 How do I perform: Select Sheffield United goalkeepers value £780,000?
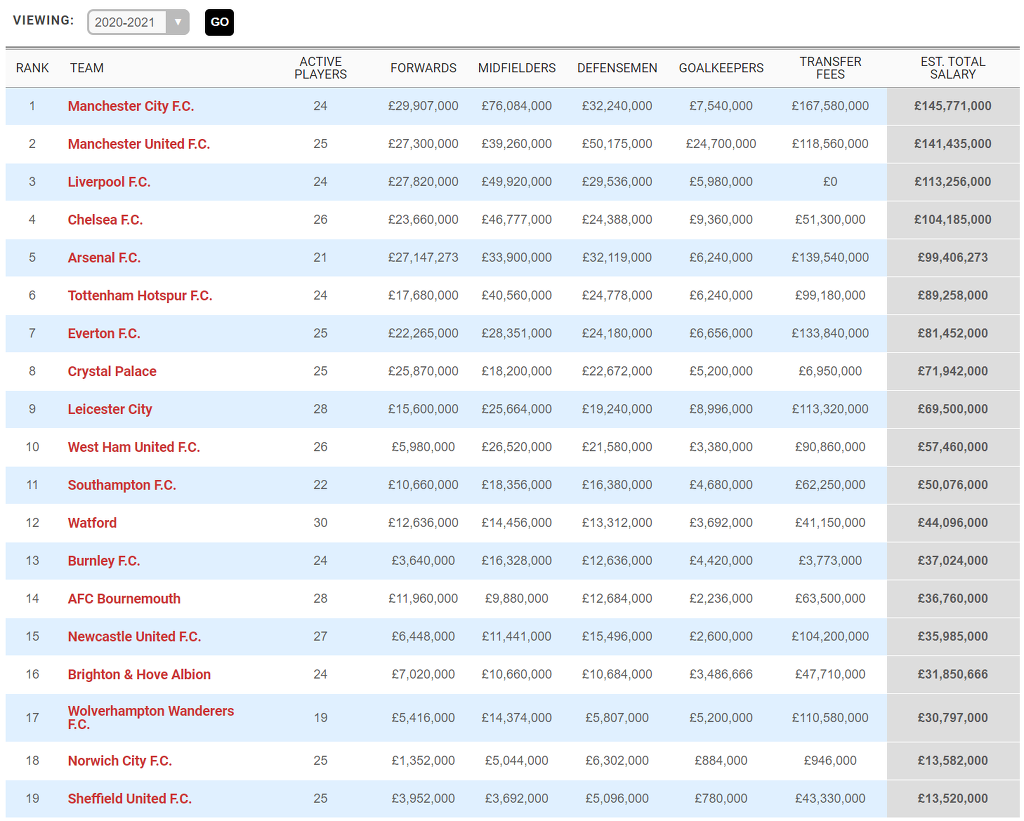point(721,798)
